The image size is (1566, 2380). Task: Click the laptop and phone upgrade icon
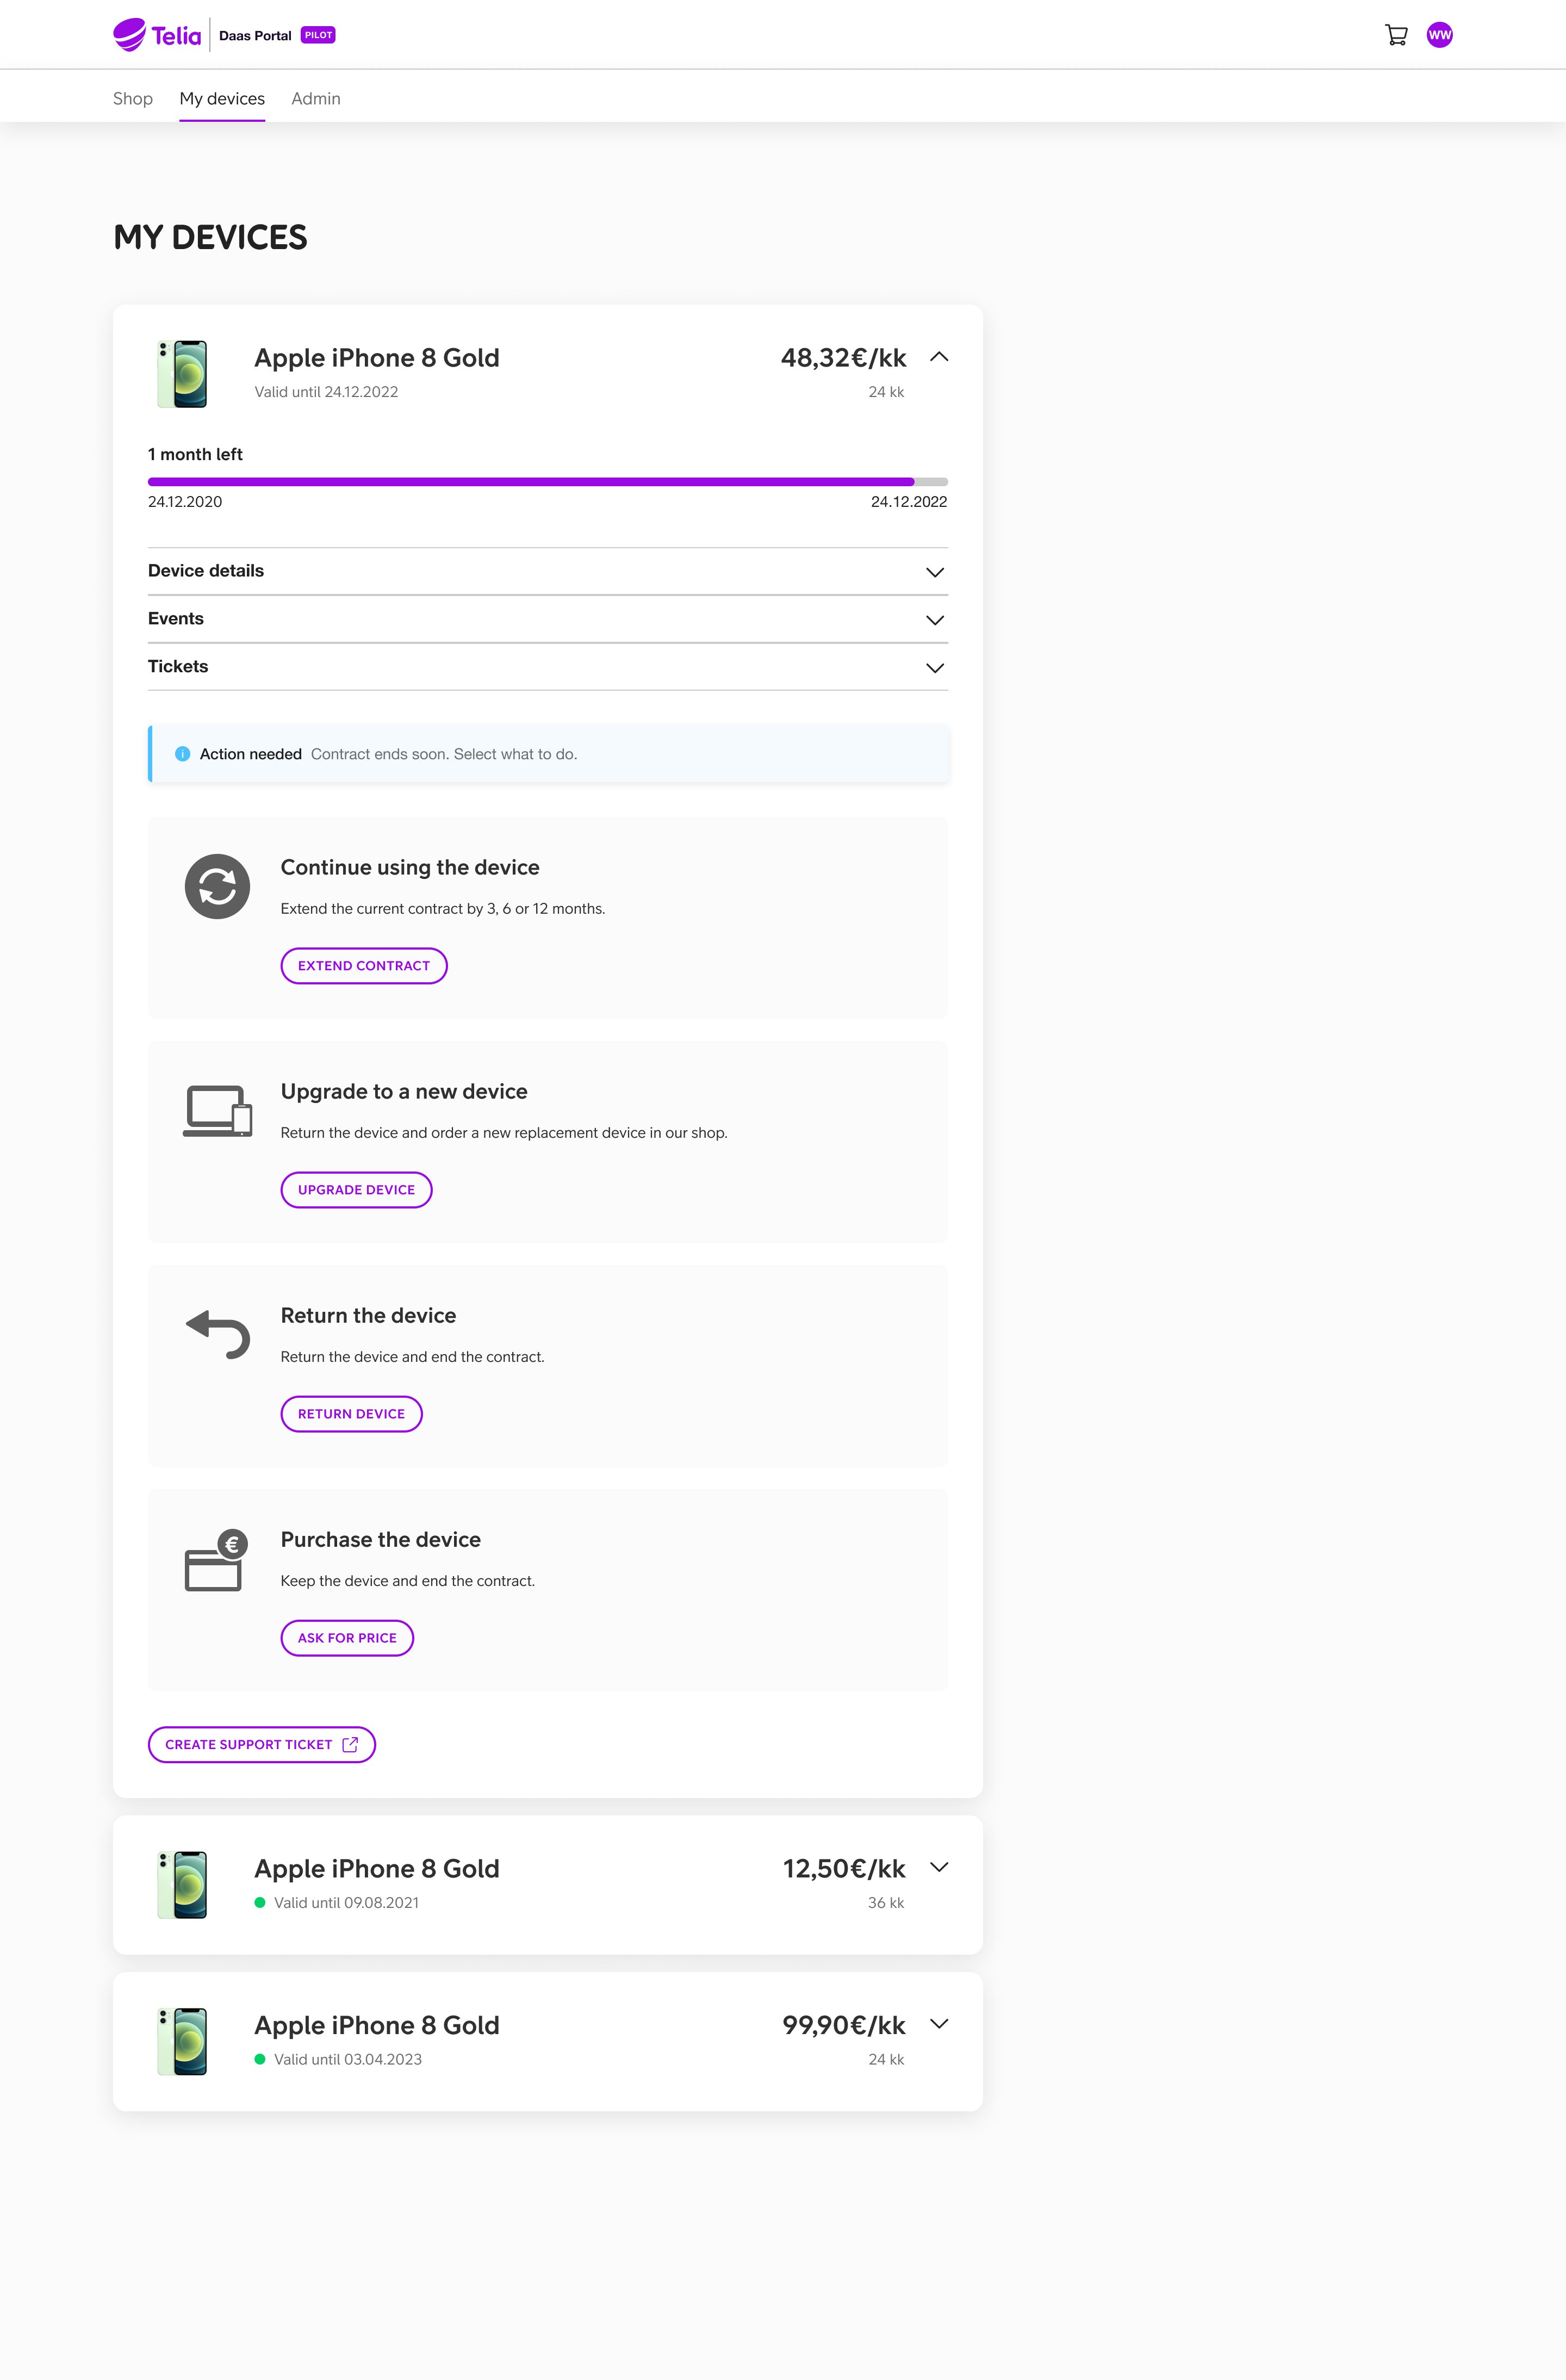click(x=217, y=1110)
